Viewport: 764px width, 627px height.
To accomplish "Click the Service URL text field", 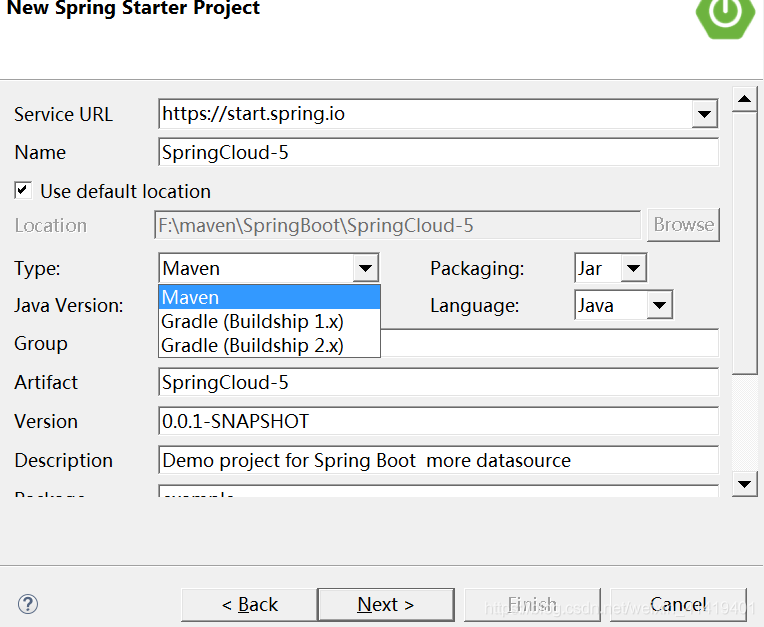I will (425, 114).
